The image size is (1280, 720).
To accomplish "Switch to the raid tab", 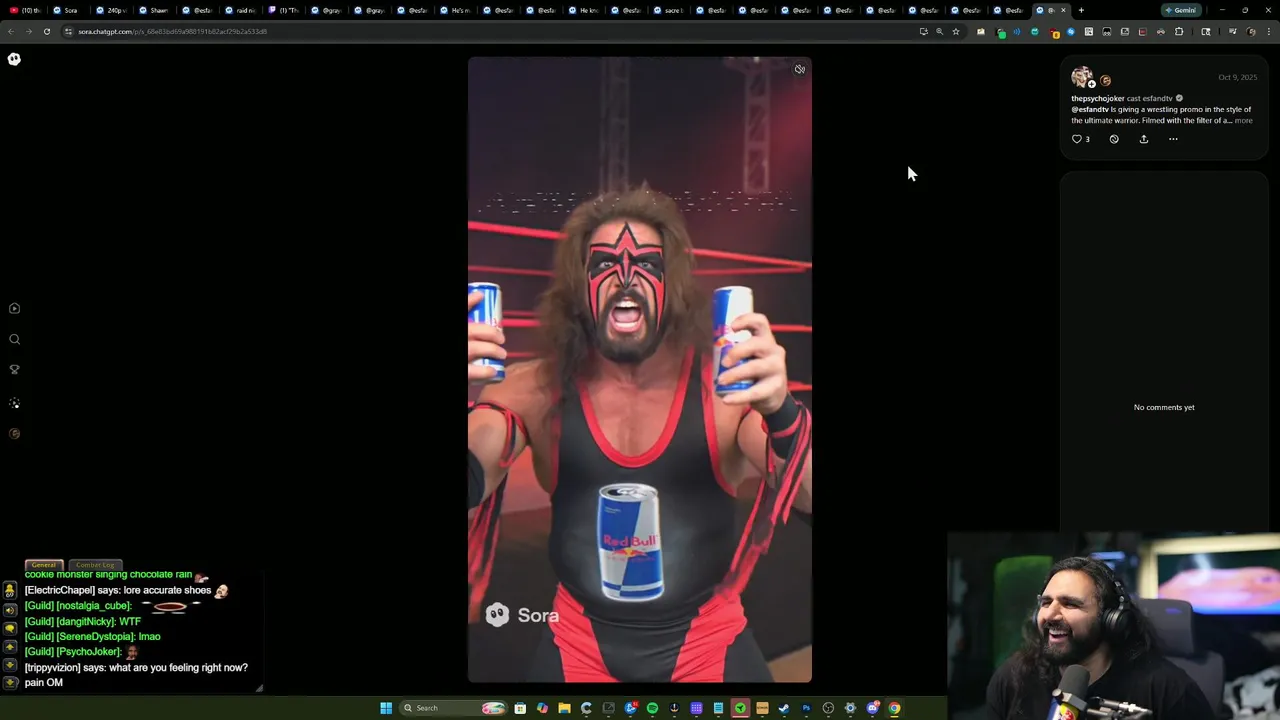I will pyautogui.click(x=240, y=10).
